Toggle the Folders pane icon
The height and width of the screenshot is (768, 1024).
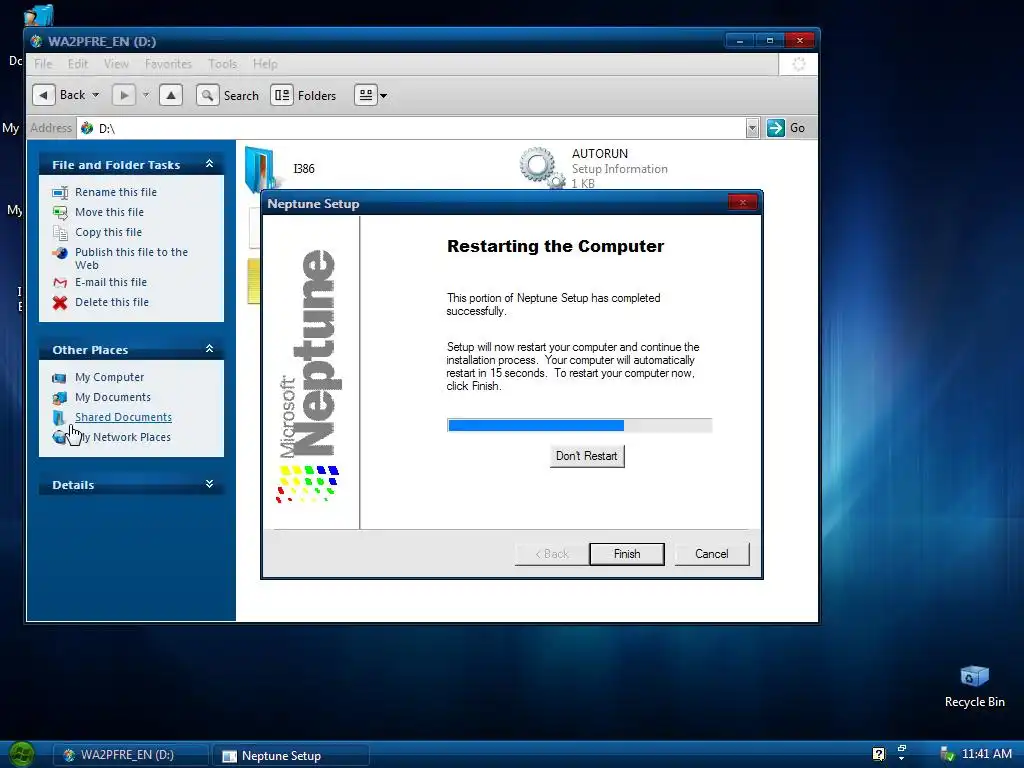[x=282, y=95]
